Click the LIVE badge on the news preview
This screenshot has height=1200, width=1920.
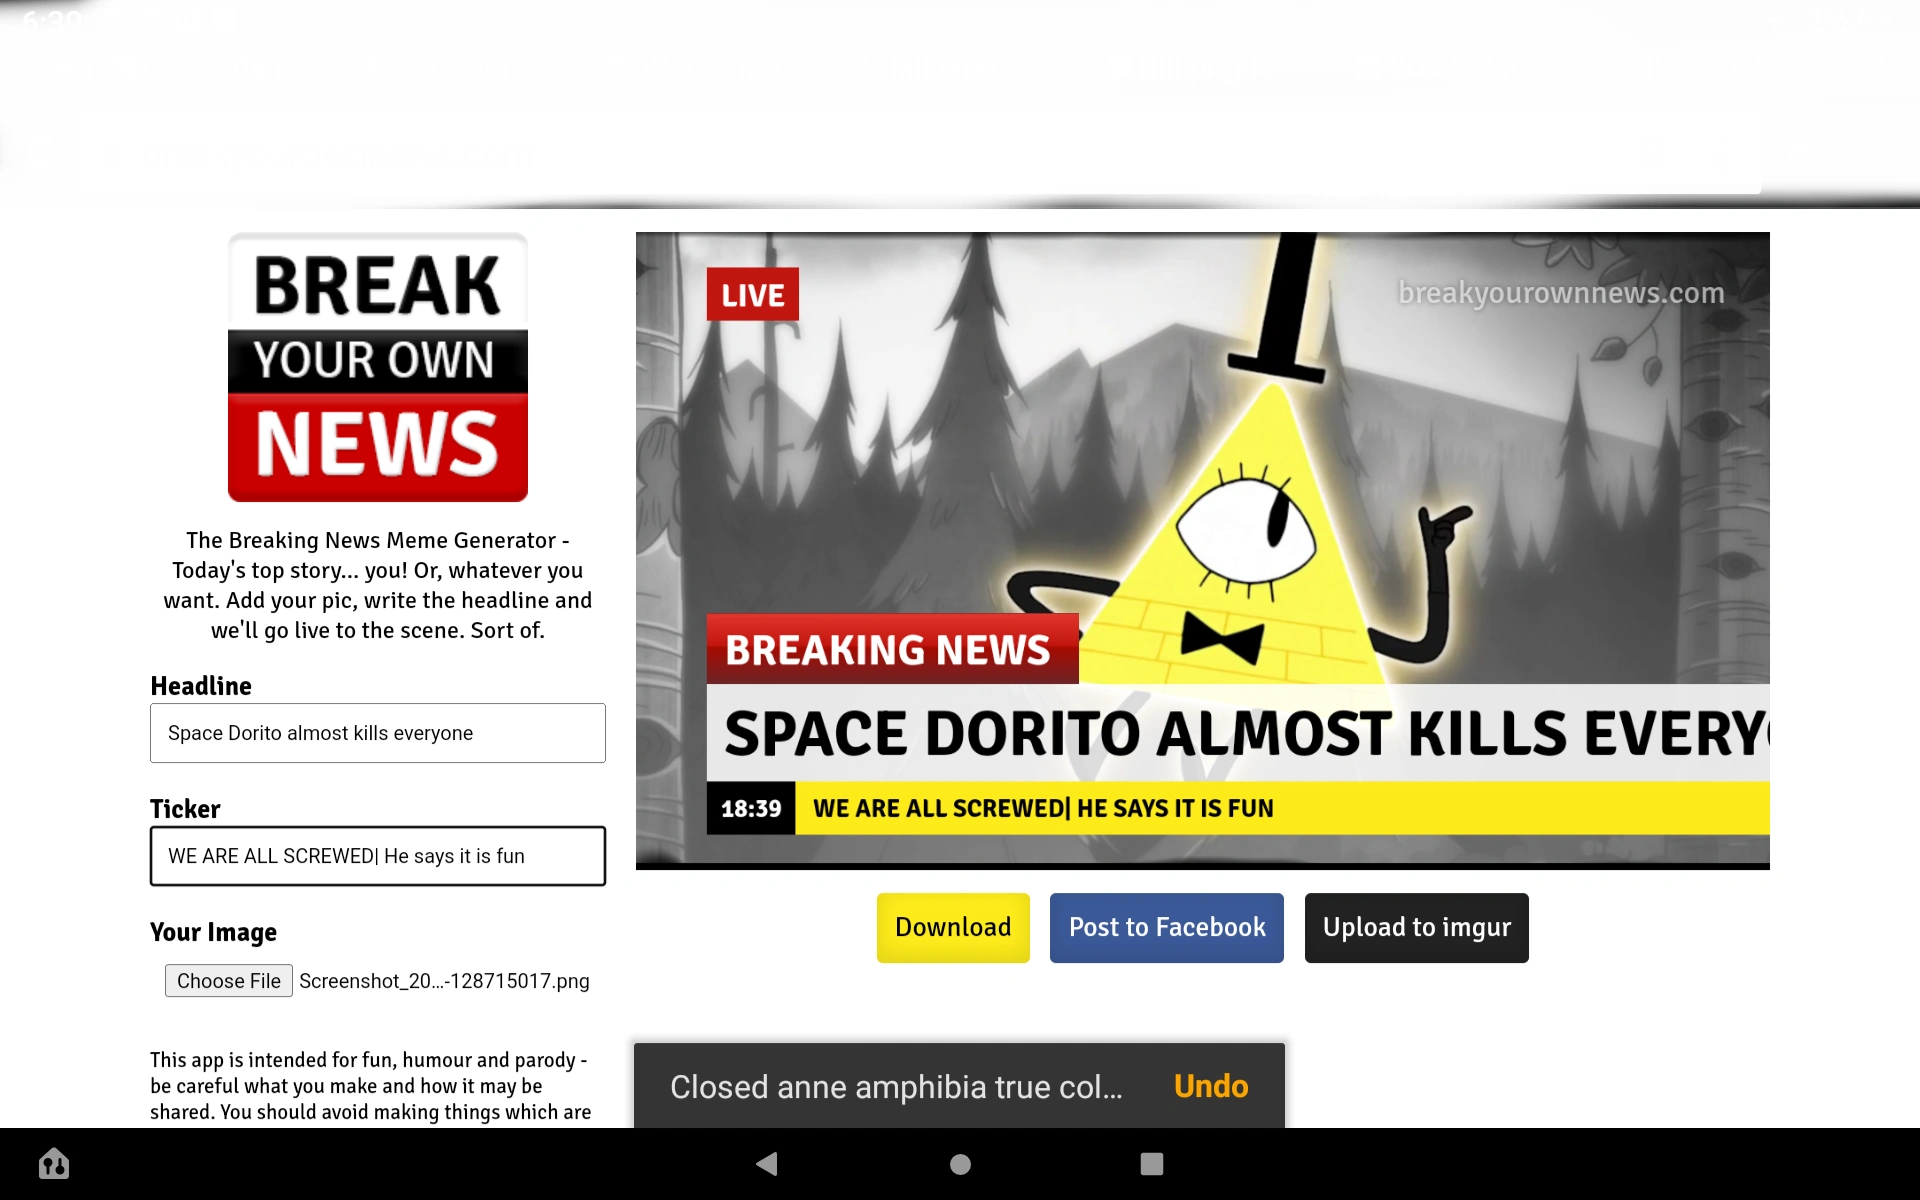pyautogui.click(x=752, y=294)
